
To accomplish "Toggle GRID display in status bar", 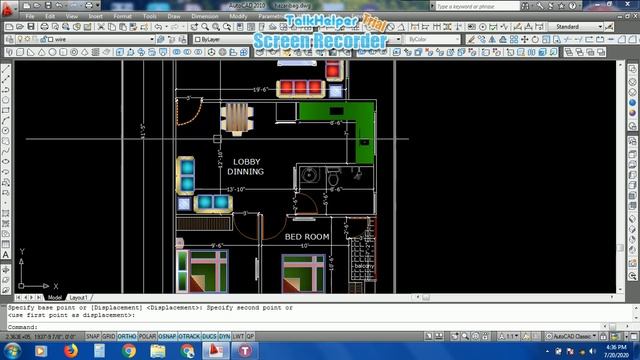I will click(109, 336).
